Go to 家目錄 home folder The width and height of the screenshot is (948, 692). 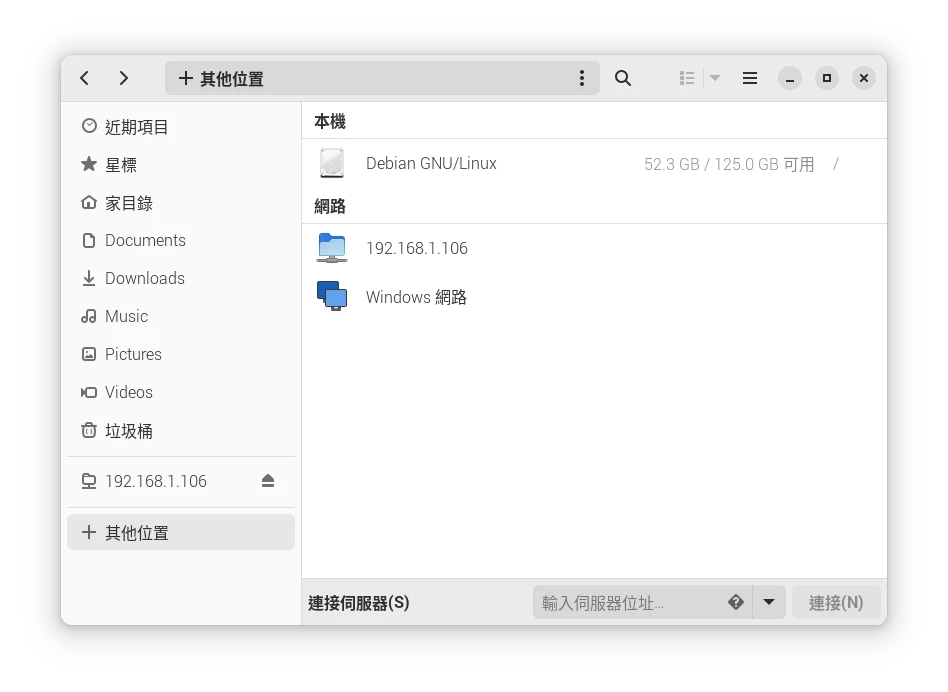coord(128,203)
